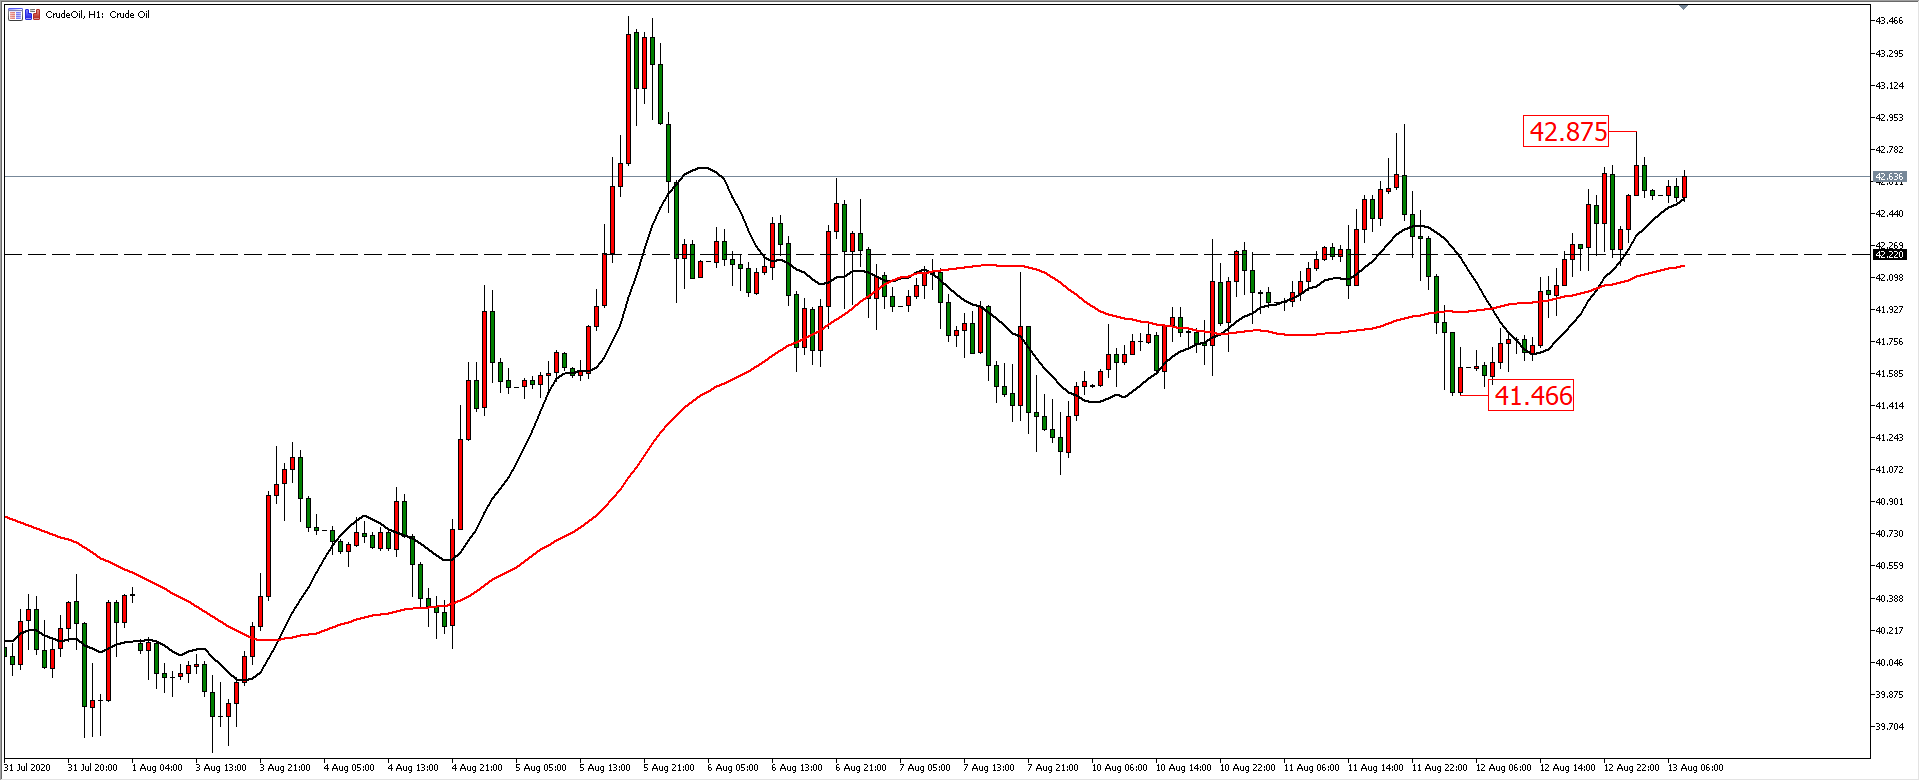Viewport: 1920px width, 781px height.
Task: Click the "4 Aug 21:00" time axis label
Action: coord(477,768)
